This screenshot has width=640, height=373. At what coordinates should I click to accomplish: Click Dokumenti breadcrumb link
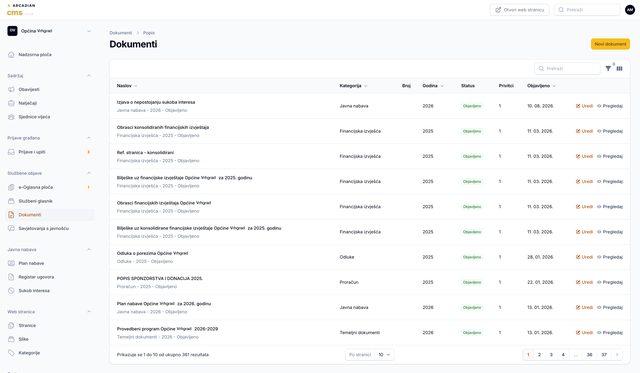(120, 33)
